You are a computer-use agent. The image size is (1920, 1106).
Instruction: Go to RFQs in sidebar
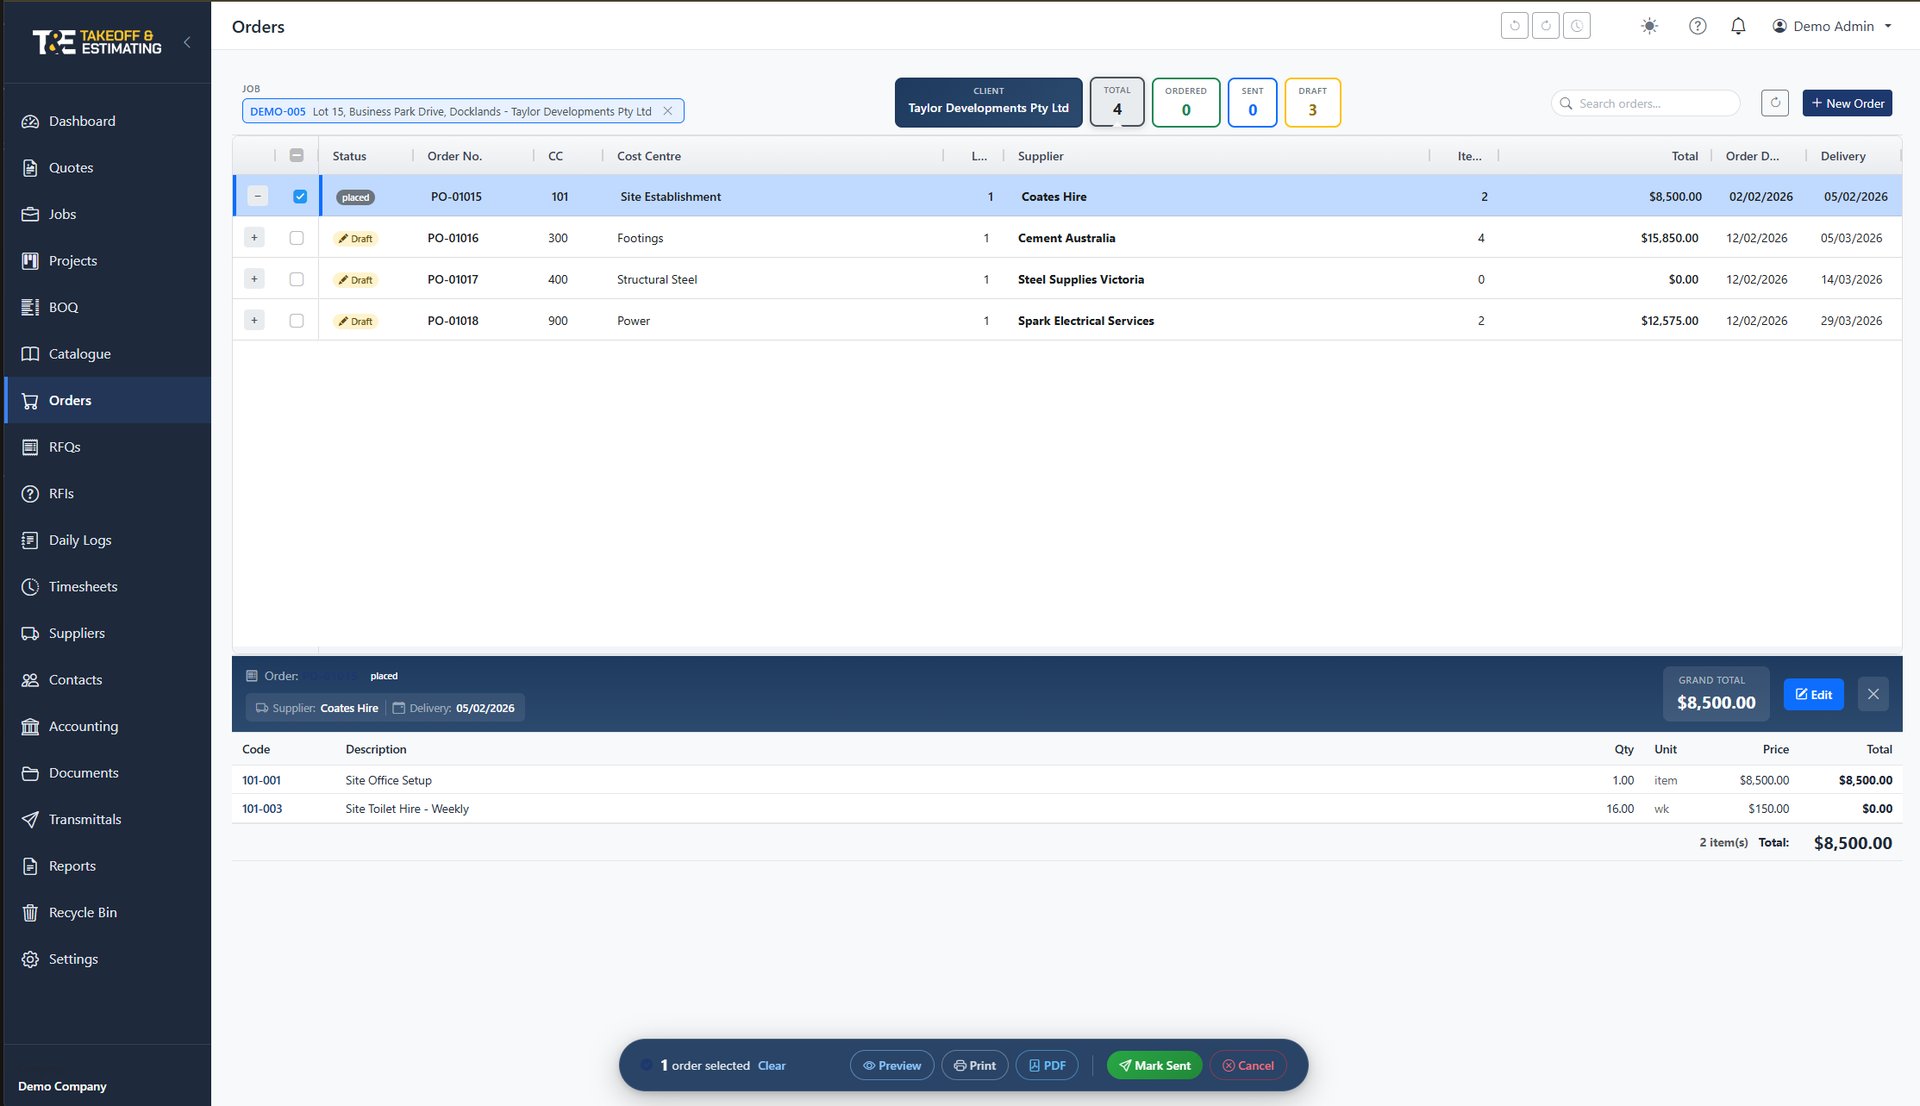click(x=105, y=447)
